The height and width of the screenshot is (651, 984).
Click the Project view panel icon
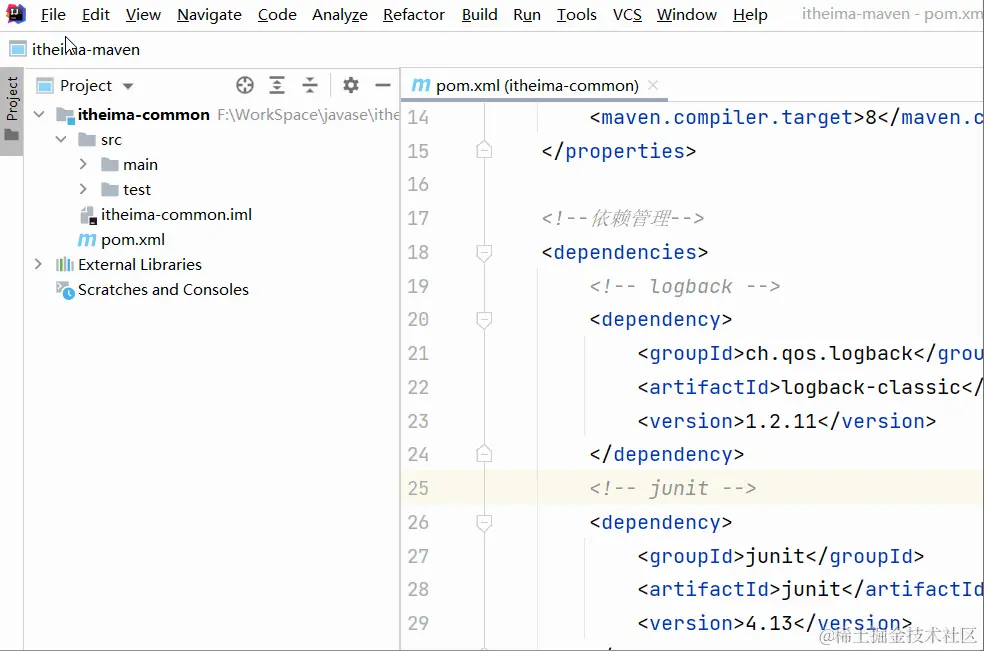(x=45, y=85)
